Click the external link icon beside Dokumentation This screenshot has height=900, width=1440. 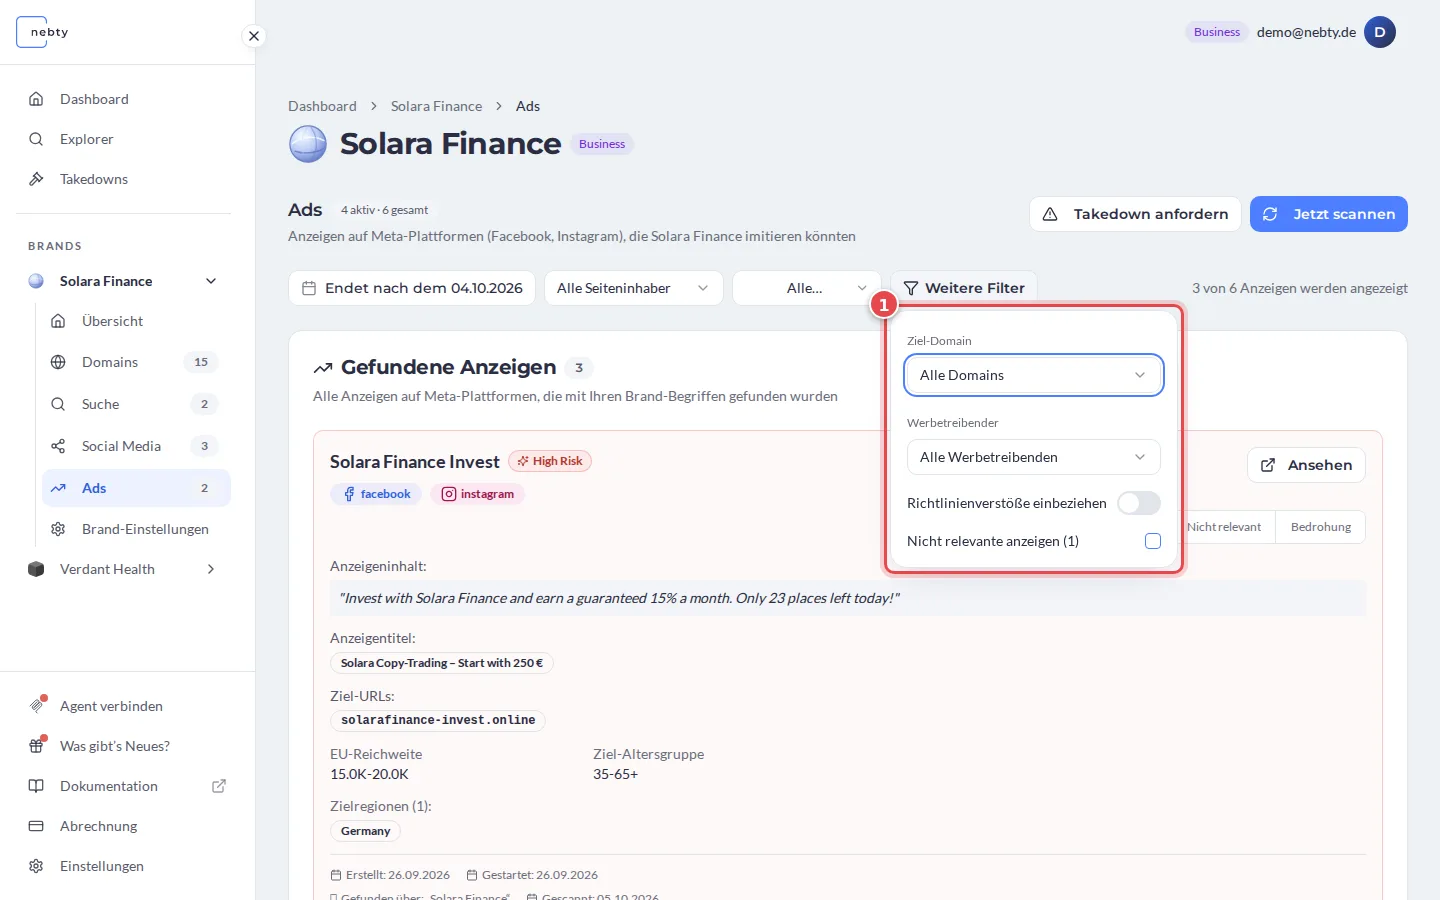click(219, 786)
